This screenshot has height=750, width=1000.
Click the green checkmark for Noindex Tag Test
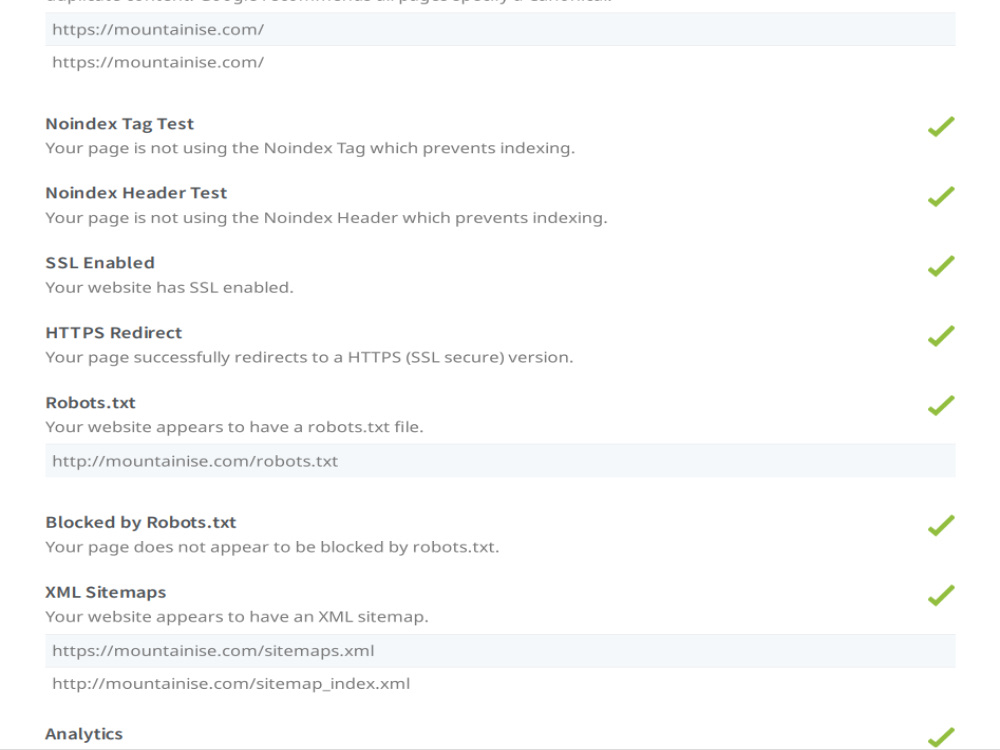[941, 126]
